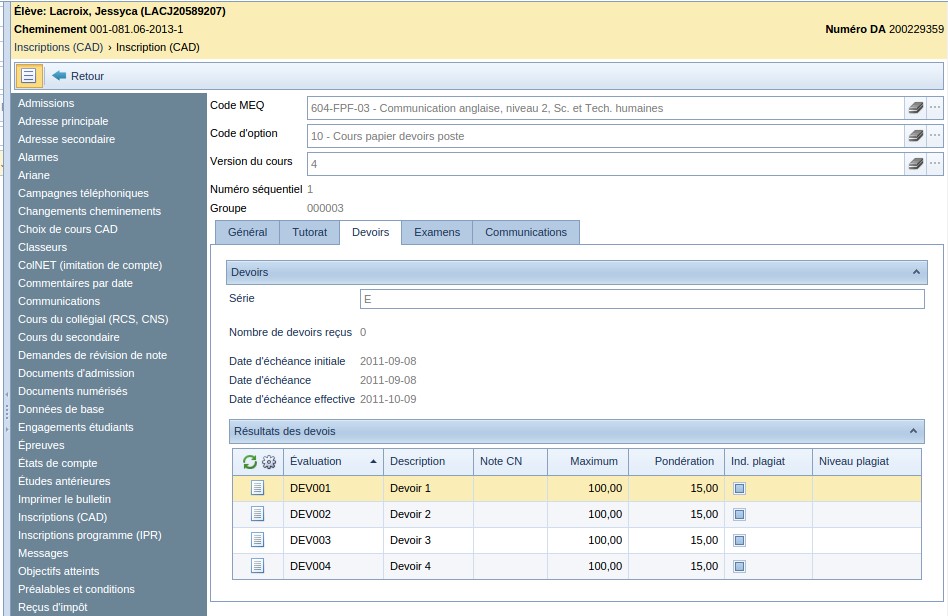Go back using the Retour button
This screenshot has width=948, height=616.
[x=78, y=76]
